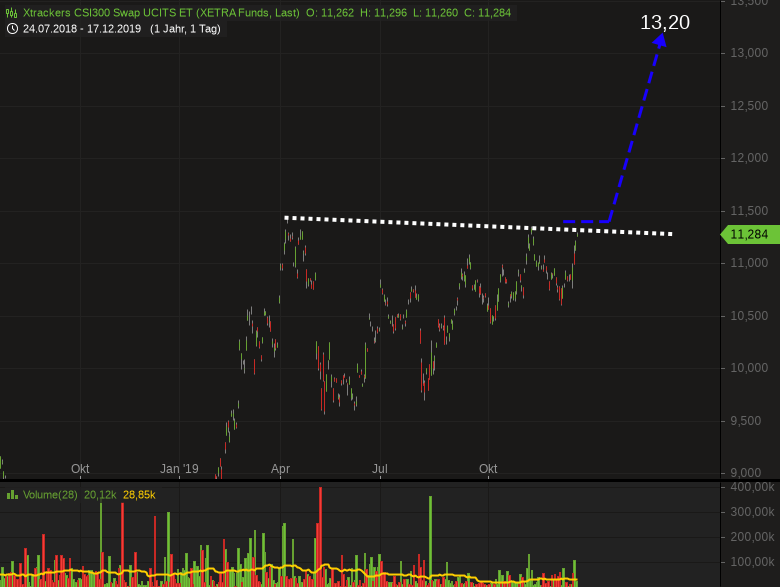This screenshot has height=587, width=780.
Task: Click the candlestick chart type icon
Action: pyautogui.click(x=12, y=13)
